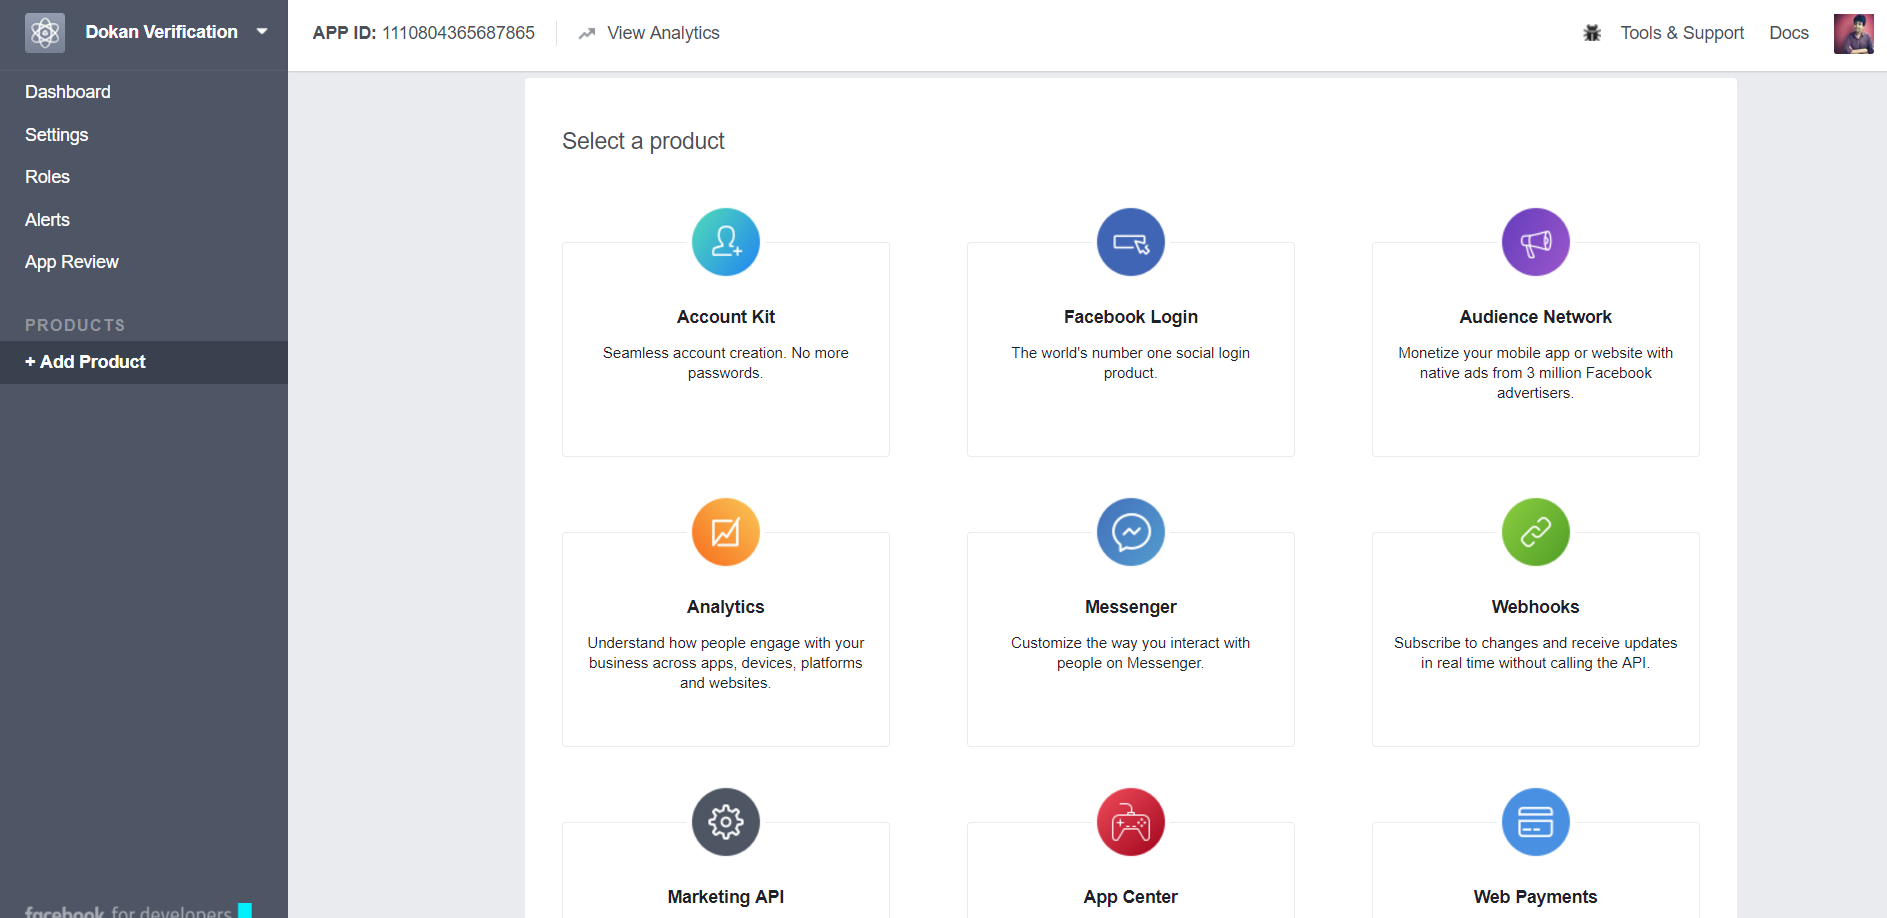Select + Add Product in the sidebar

pos(144,362)
